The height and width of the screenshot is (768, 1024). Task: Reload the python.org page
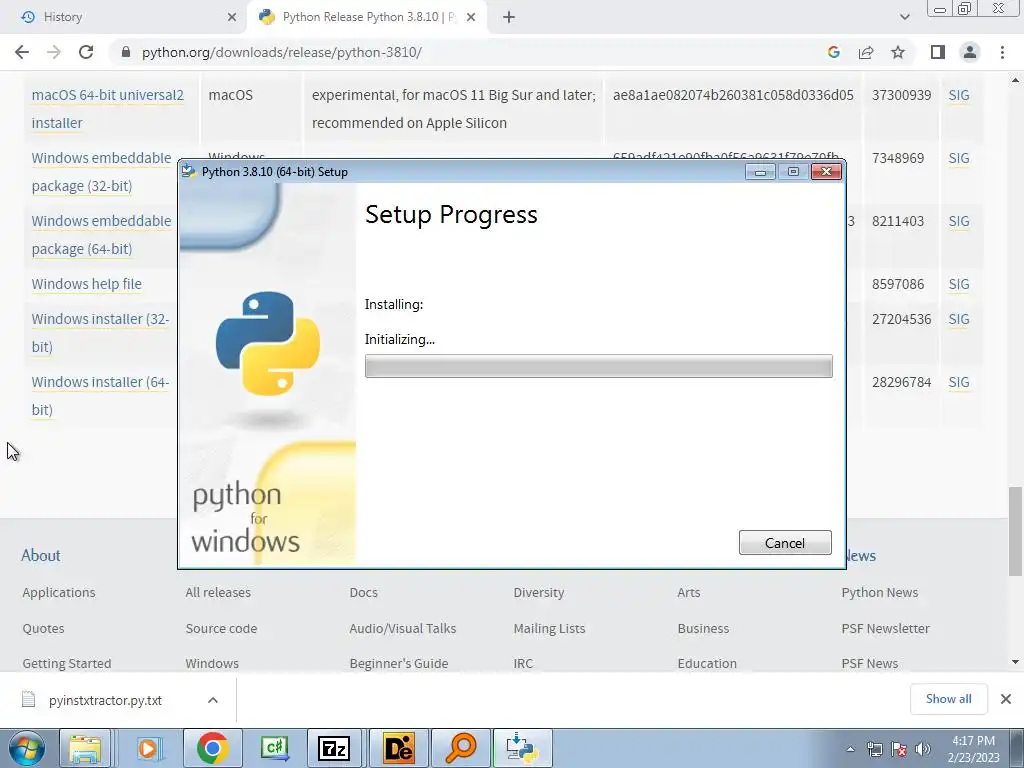[86, 52]
